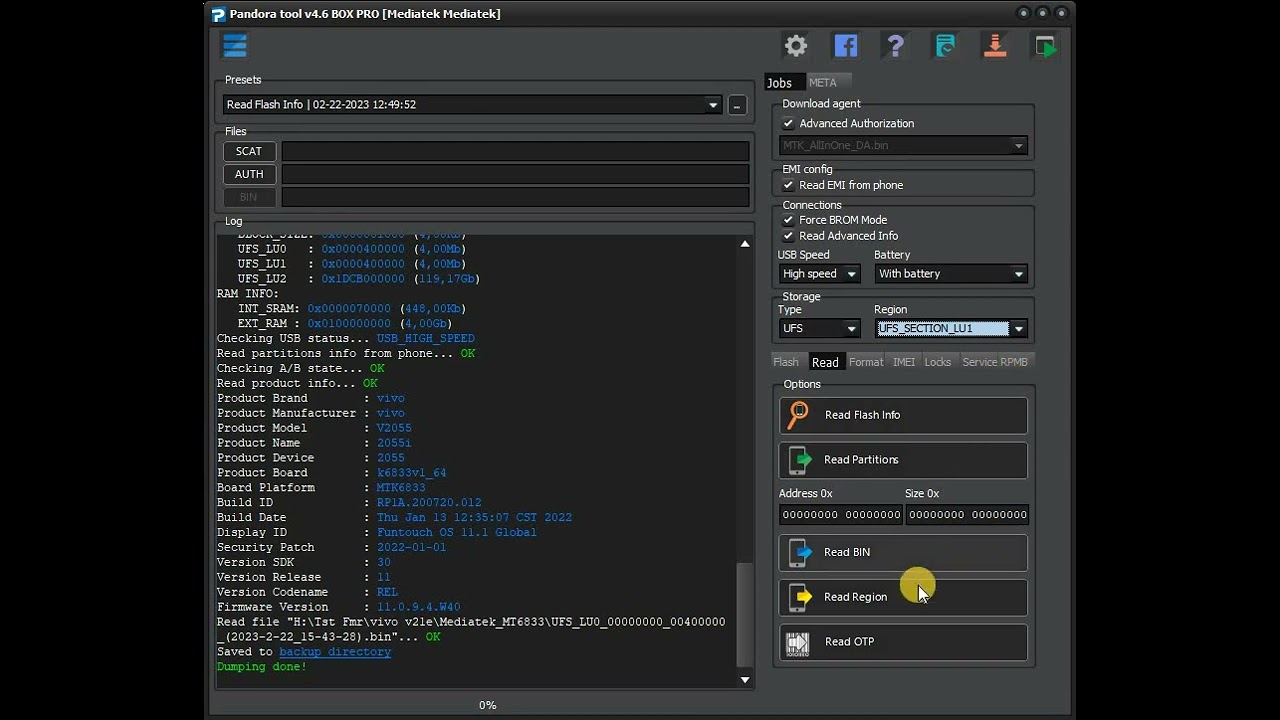Screen dimensions: 1280x720
Task: Click the 'Checking A/B state...' log line
Action: coord(301,369)
